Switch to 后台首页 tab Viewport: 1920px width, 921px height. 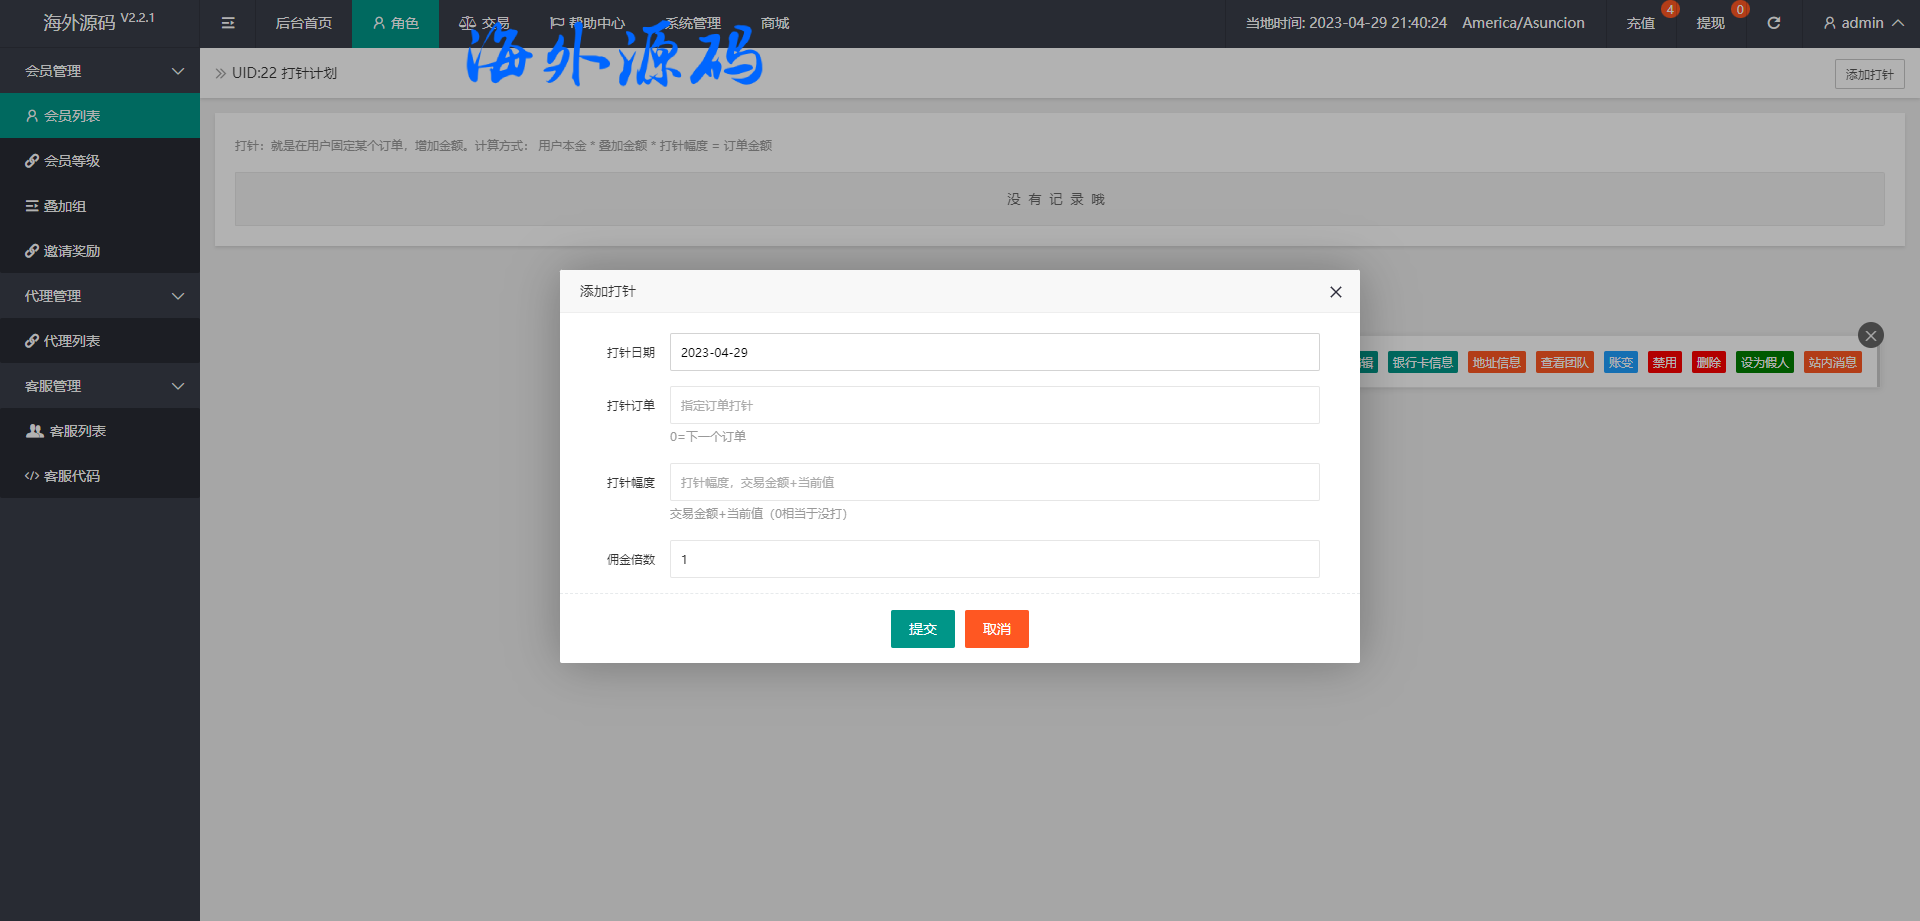click(x=303, y=23)
